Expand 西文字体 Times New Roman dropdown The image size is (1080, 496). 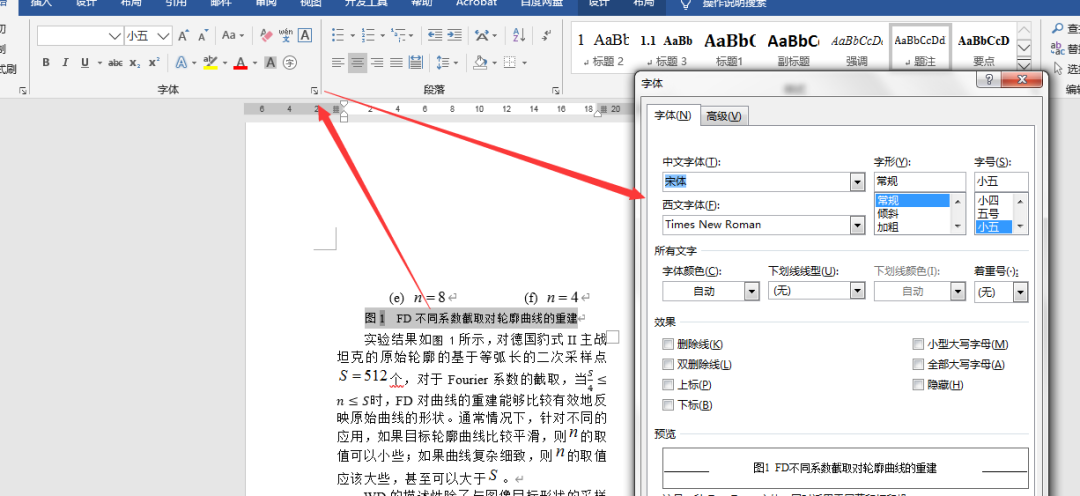tap(858, 225)
